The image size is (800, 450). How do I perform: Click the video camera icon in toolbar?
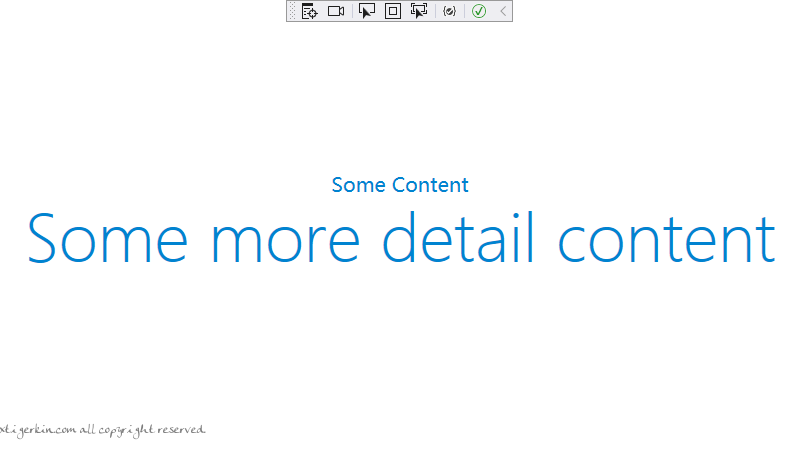pyautogui.click(x=336, y=11)
